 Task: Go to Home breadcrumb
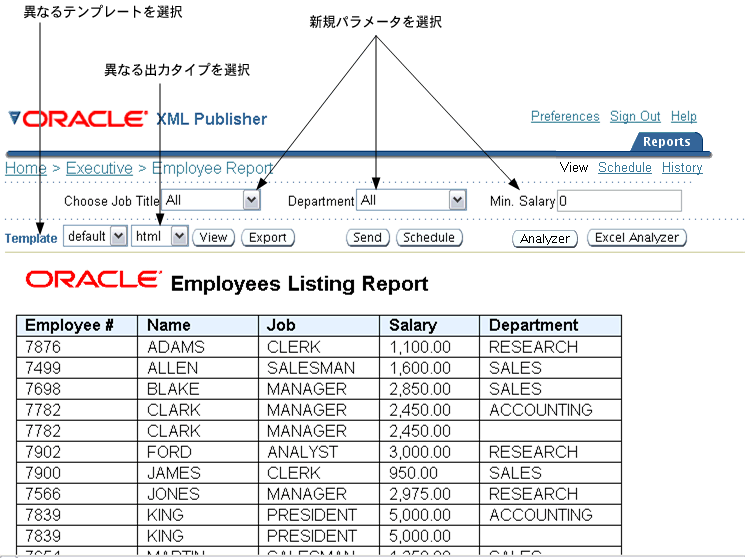click(26, 168)
